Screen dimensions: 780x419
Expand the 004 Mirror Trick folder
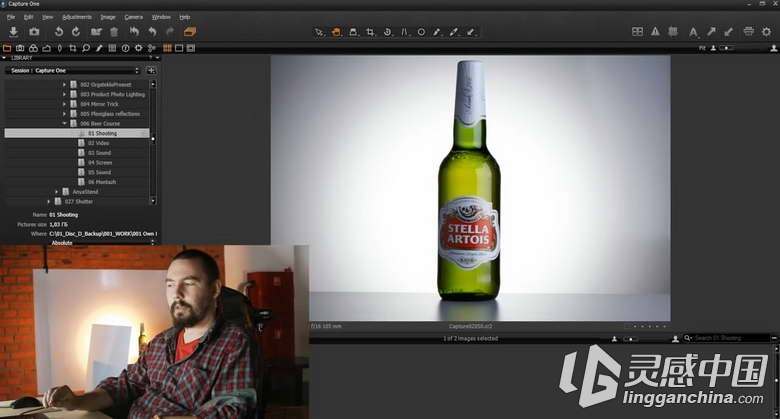click(x=64, y=104)
